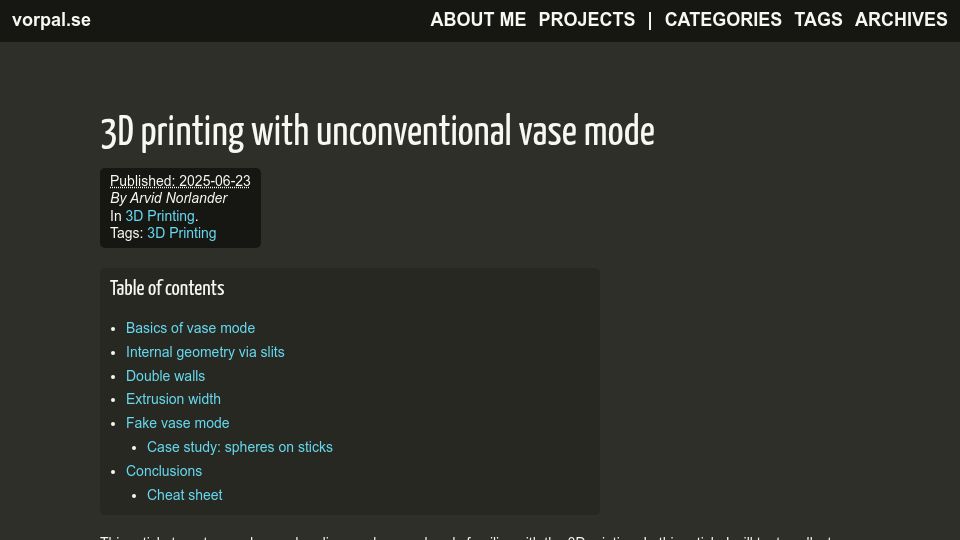Jump to Internal geometry via slits
960x540 pixels.
point(205,352)
